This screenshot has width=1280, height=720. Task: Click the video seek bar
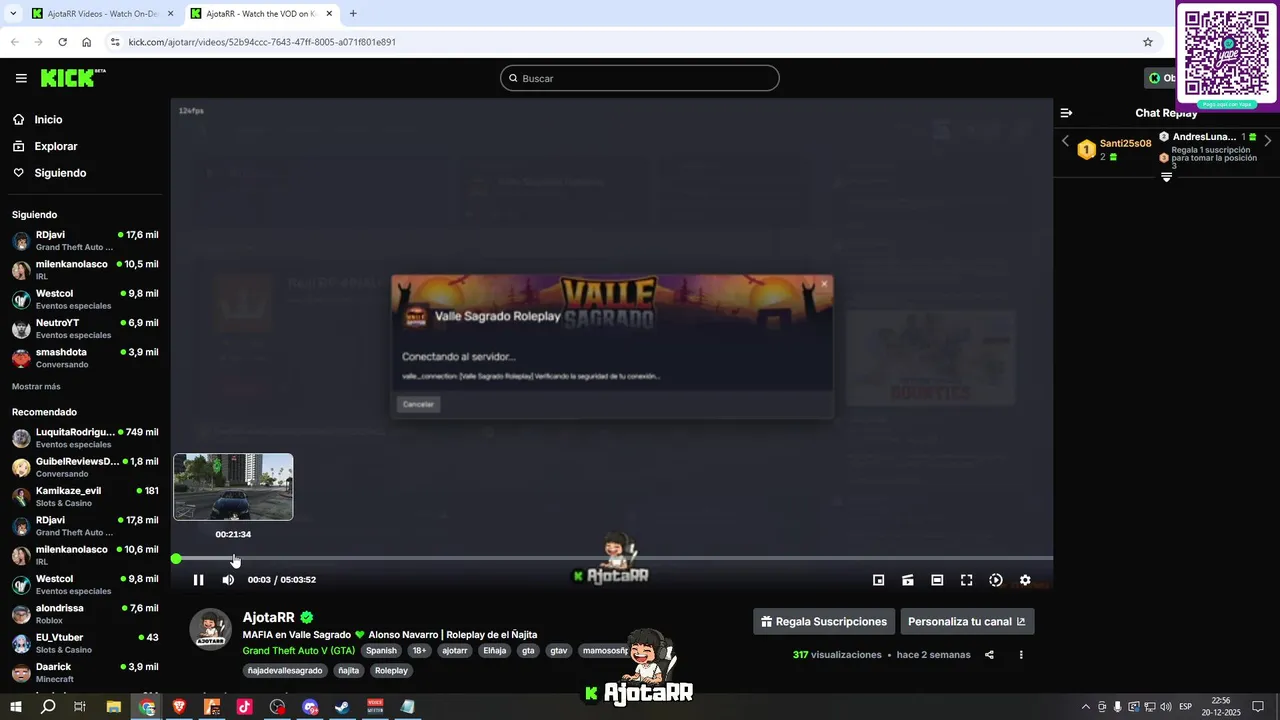point(612,558)
